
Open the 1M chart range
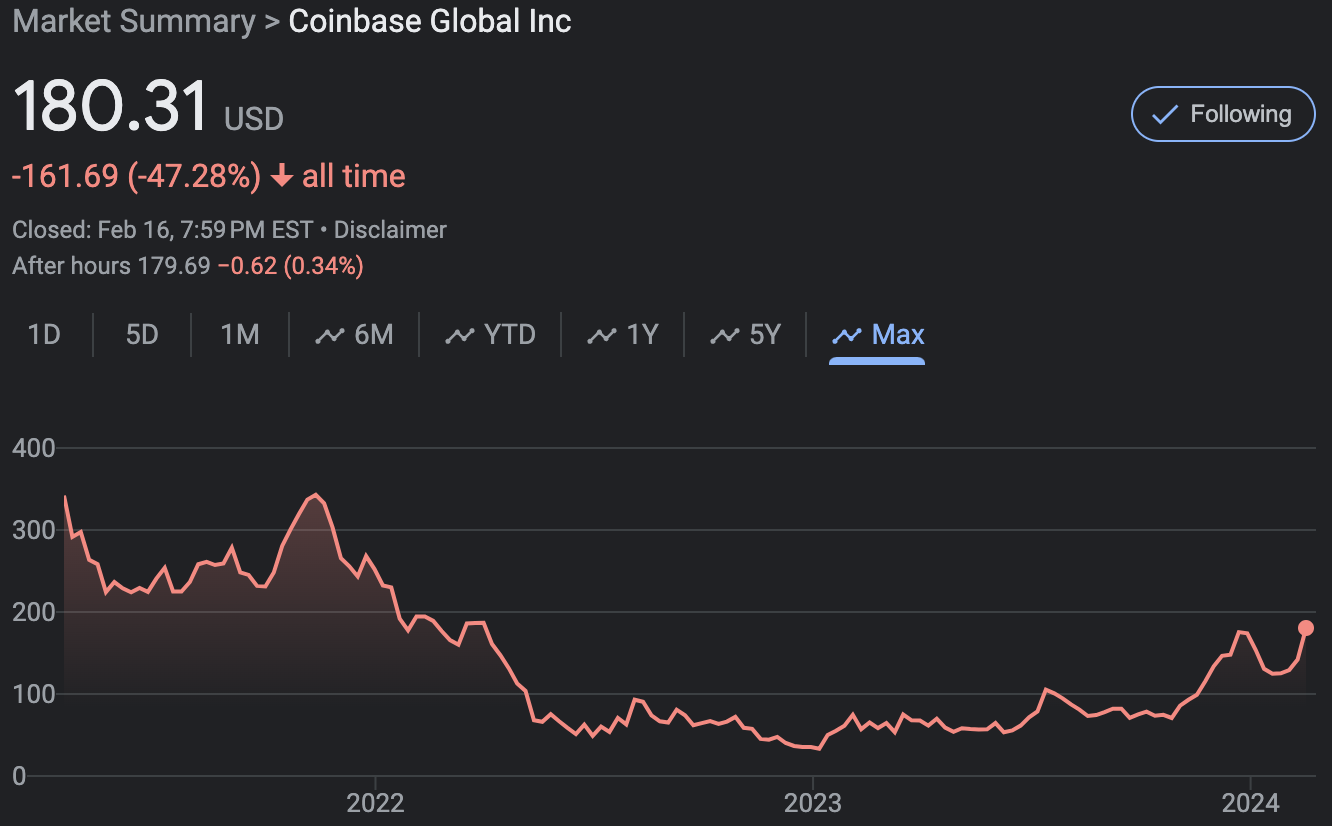coord(239,334)
